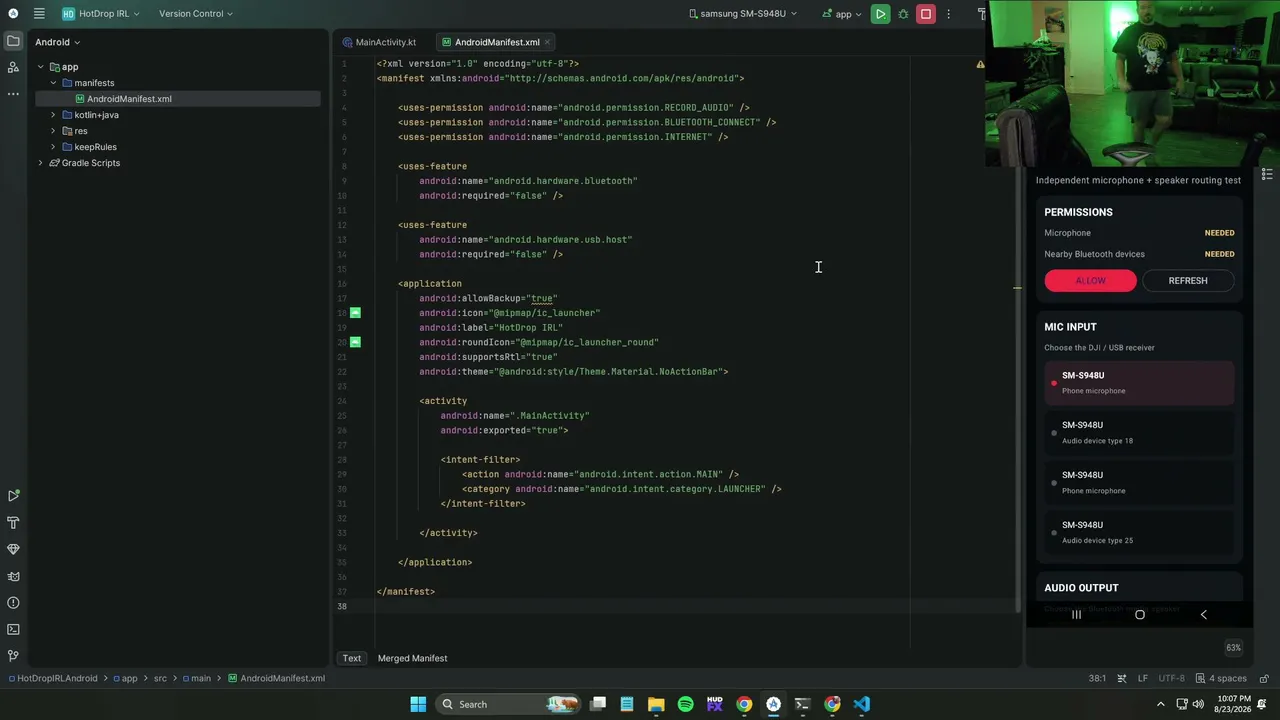
Task: Expand the res folder
Action: (x=53, y=131)
